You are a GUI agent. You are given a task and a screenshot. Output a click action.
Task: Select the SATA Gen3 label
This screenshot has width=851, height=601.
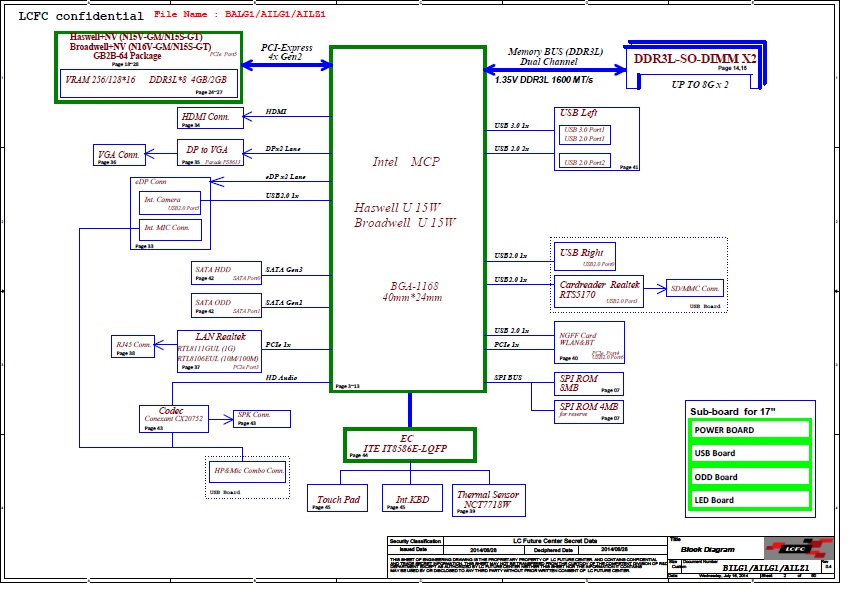tap(284, 270)
